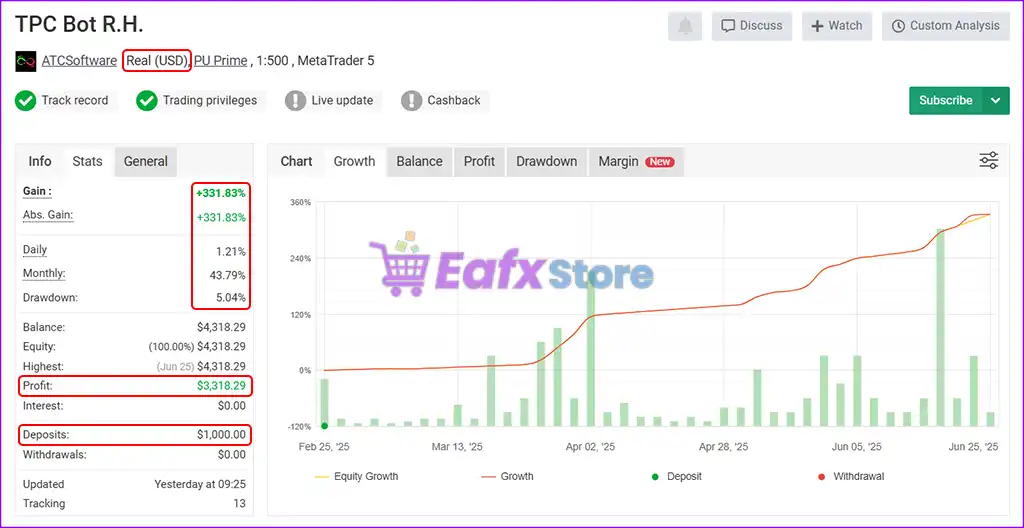
Task: Switch to the Stats tab
Action: pos(88,161)
